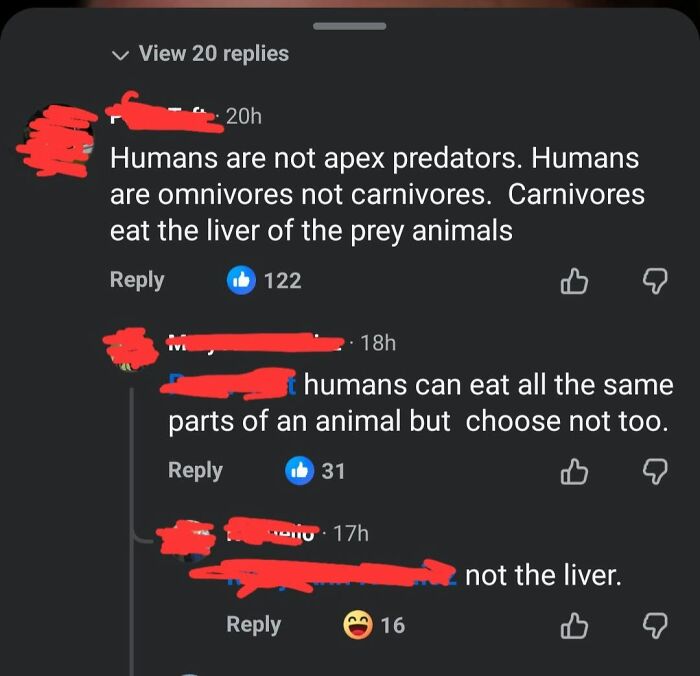Expand the View 20 replies chevron
Screen dimensions: 700x676
click(120, 55)
